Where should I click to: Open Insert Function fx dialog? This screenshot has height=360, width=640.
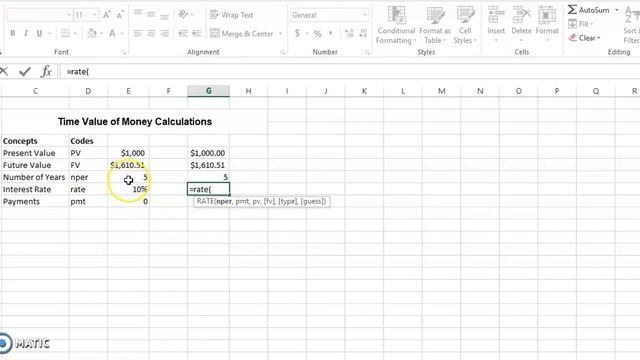[46, 71]
